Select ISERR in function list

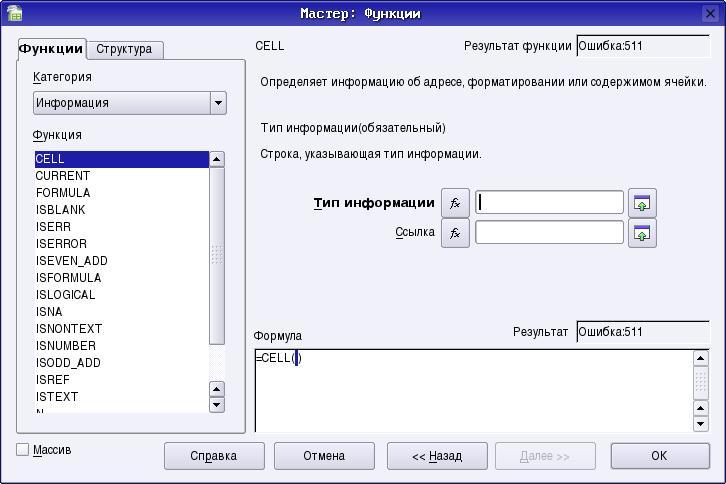tap(122, 227)
